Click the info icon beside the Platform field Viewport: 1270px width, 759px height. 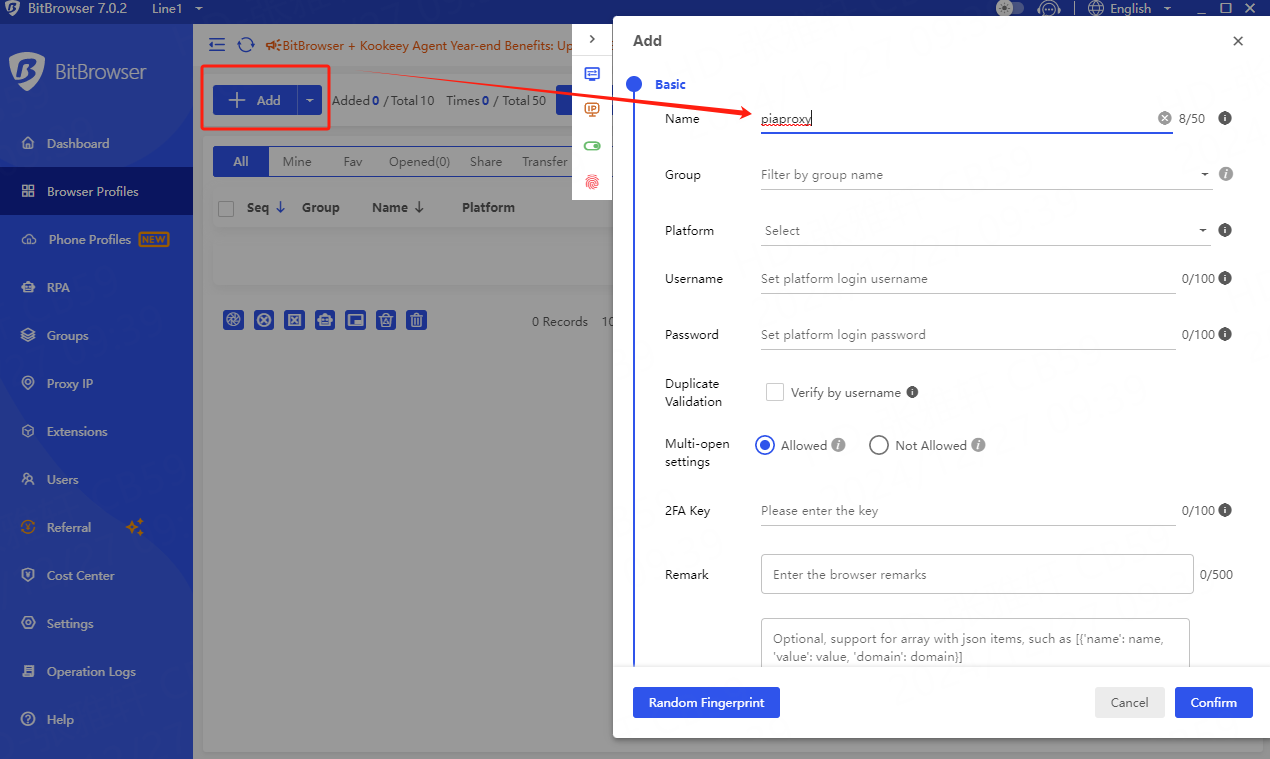coord(1225,230)
